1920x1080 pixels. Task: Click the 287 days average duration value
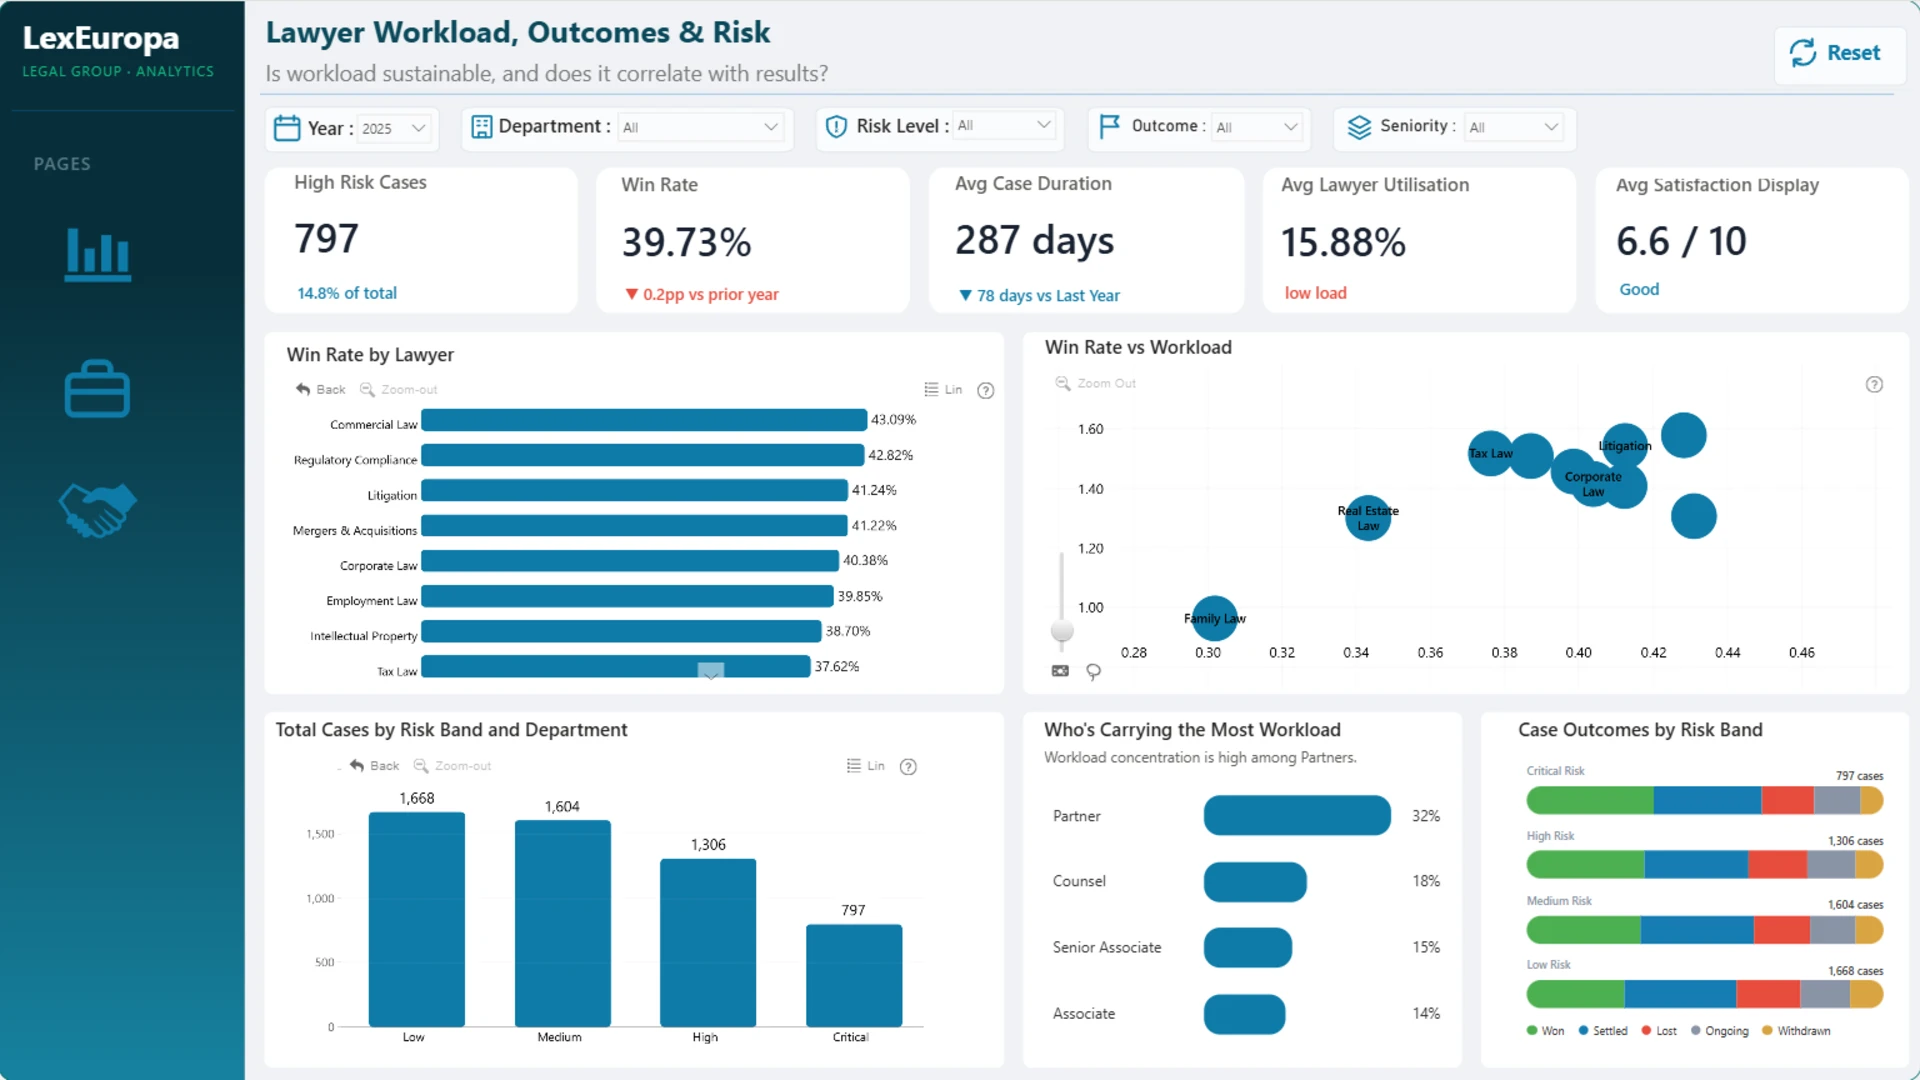pyautogui.click(x=1034, y=241)
